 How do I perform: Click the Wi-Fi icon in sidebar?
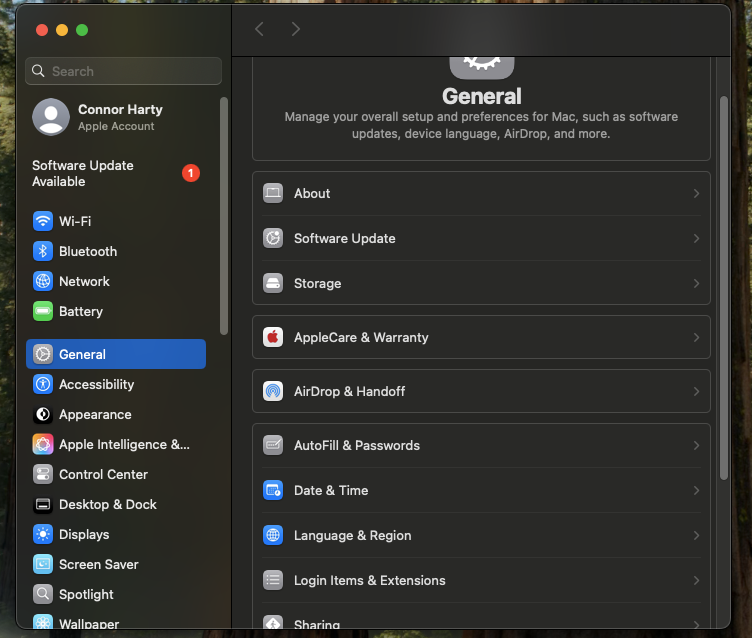tap(43, 221)
